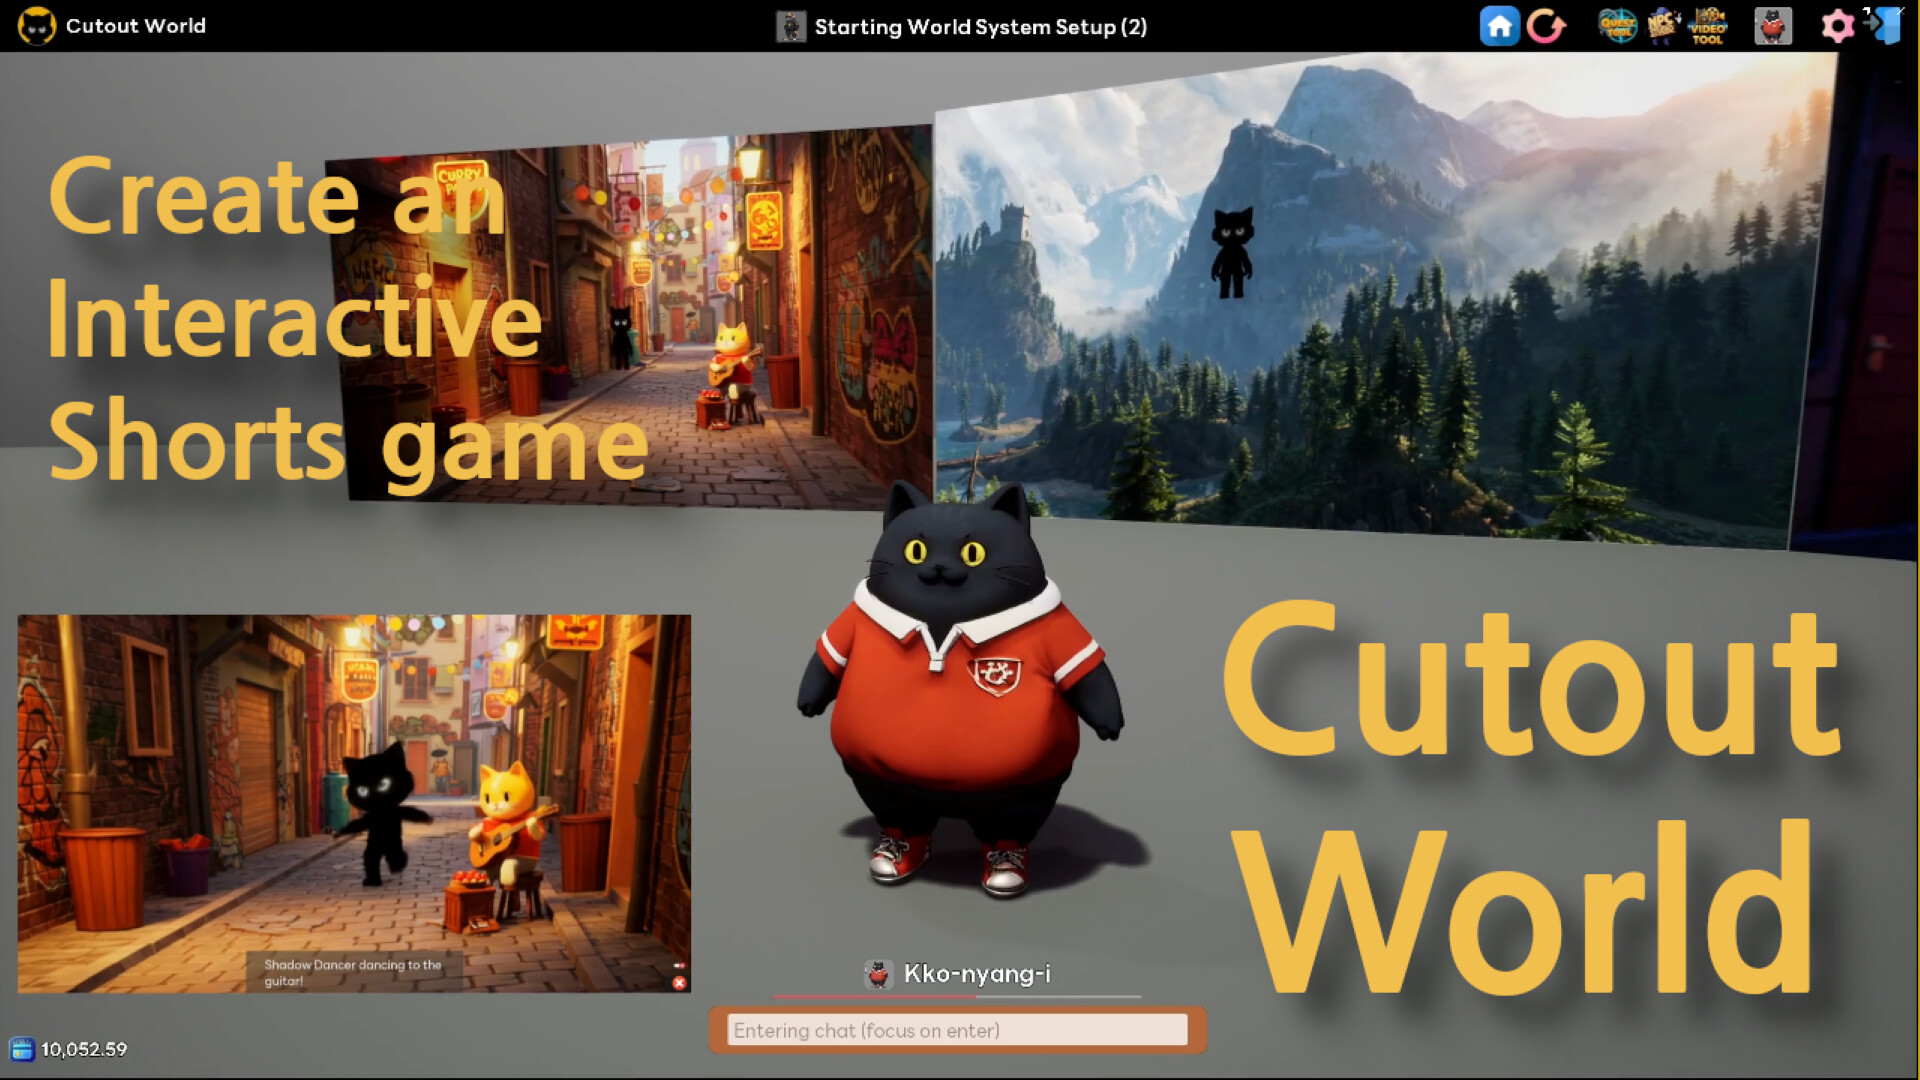Click the world icon beside title
The height and width of the screenshot is (1080, 1920).
(791, 27)
